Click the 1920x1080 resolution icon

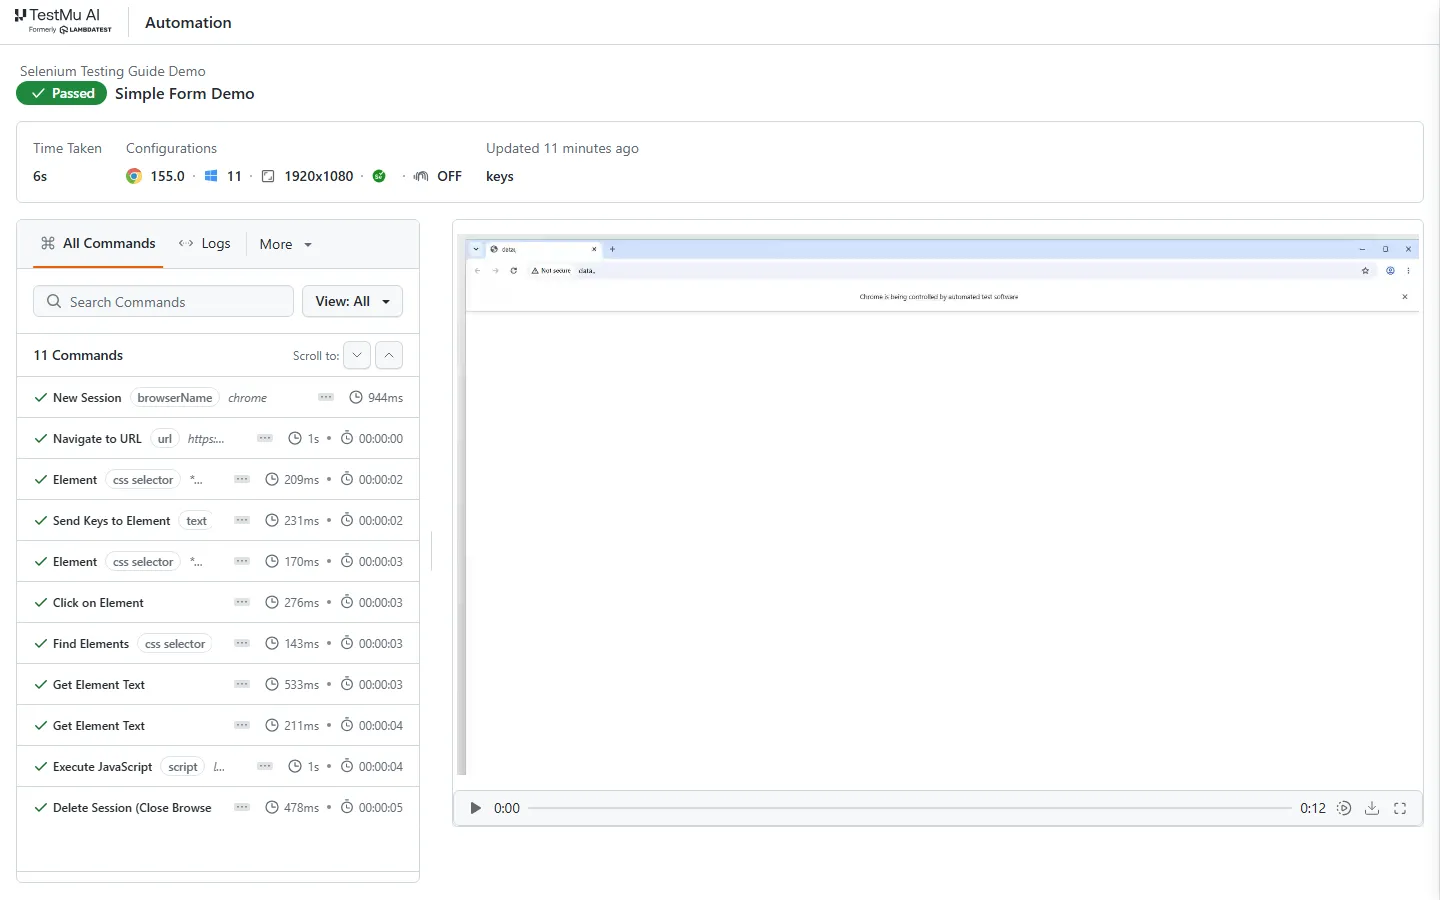pos(268,176)
